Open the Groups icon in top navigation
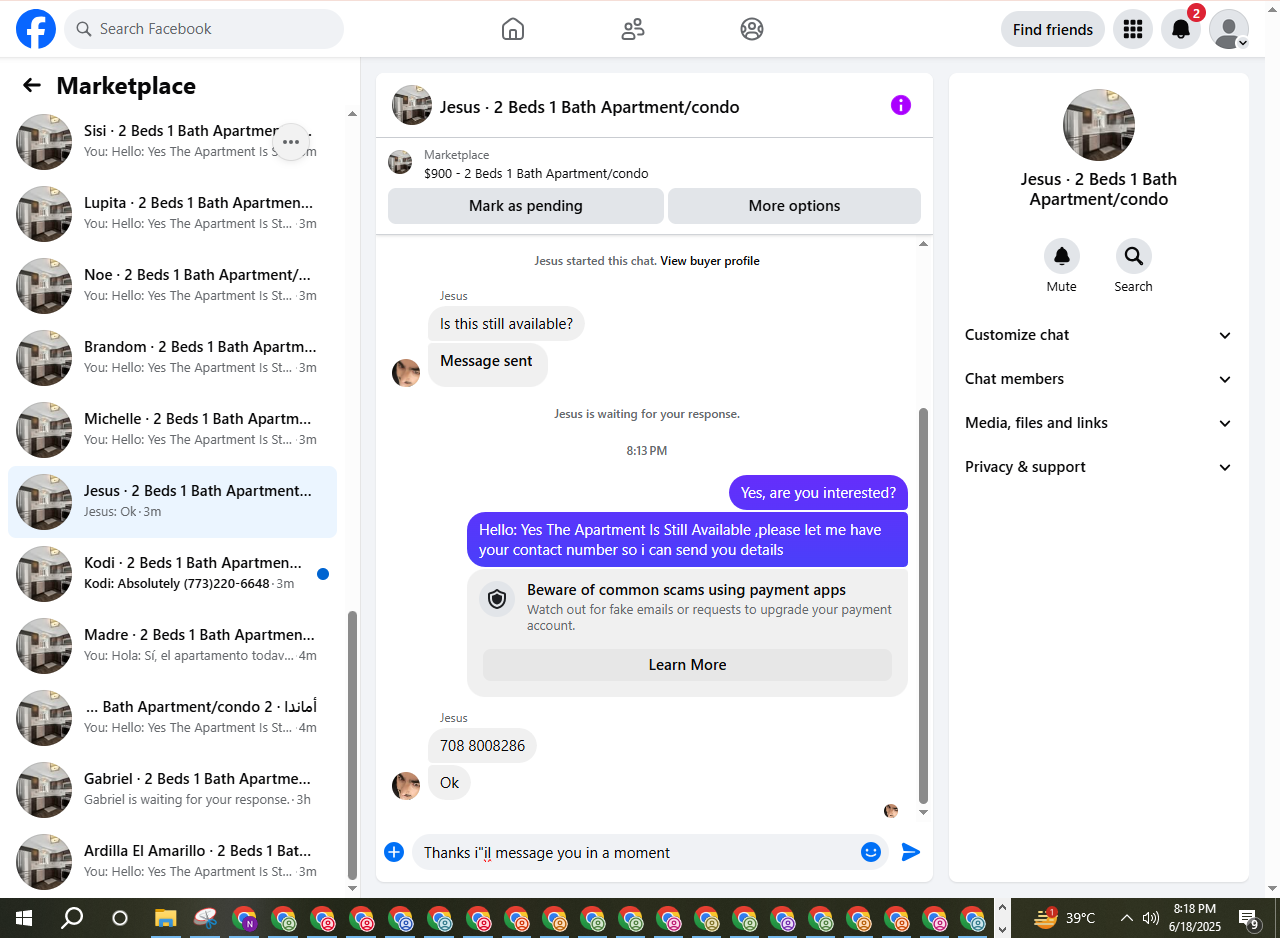Image resolution: width=1280 pixels, height=938 pixels. [752, 29]
